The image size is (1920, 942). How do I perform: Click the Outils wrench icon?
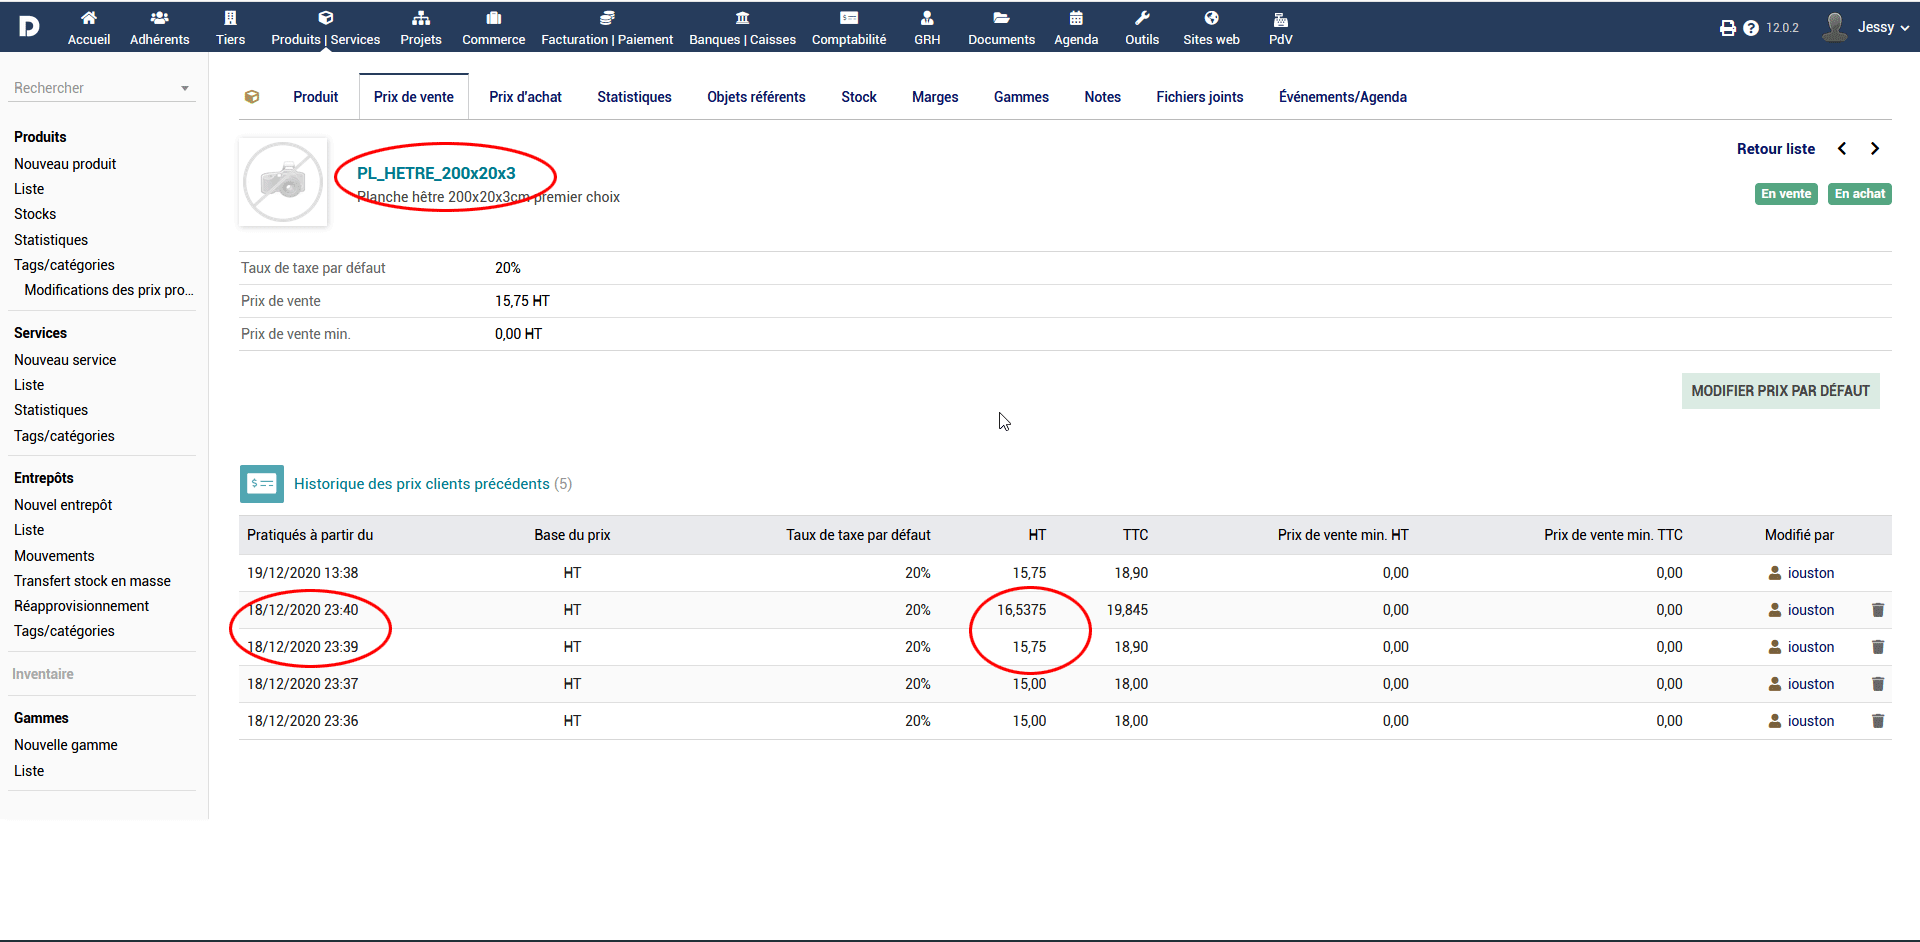1142,18
